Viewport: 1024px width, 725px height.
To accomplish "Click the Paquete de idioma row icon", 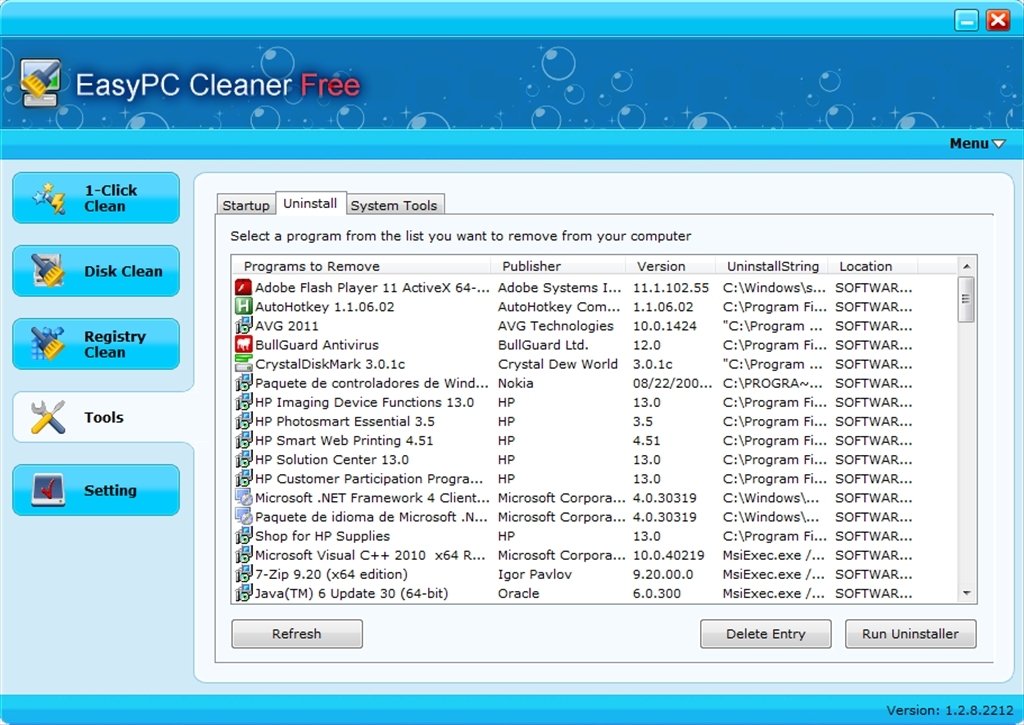I will (x=244, y=517).
